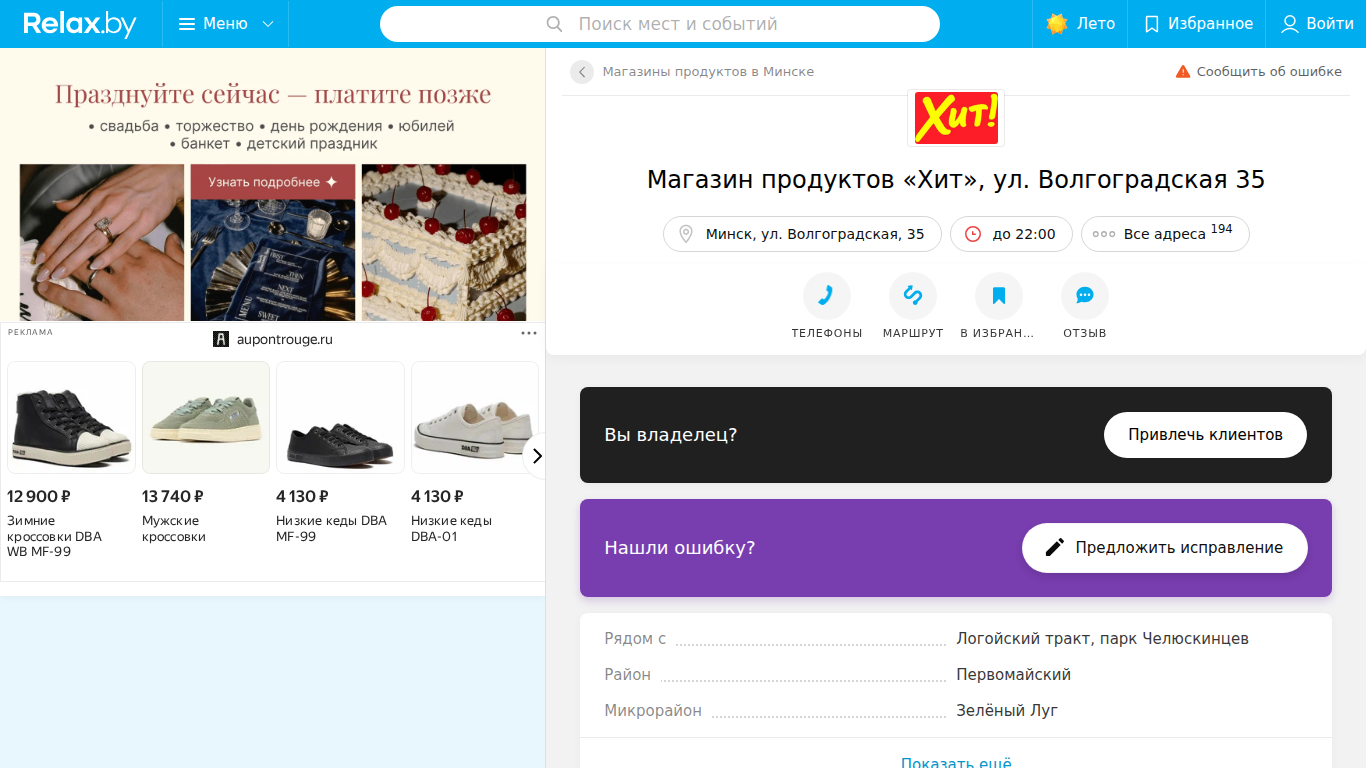Click the Отзыв review icon
This screenshot has width=1366, height=768.
click(x=1085, y=296)
